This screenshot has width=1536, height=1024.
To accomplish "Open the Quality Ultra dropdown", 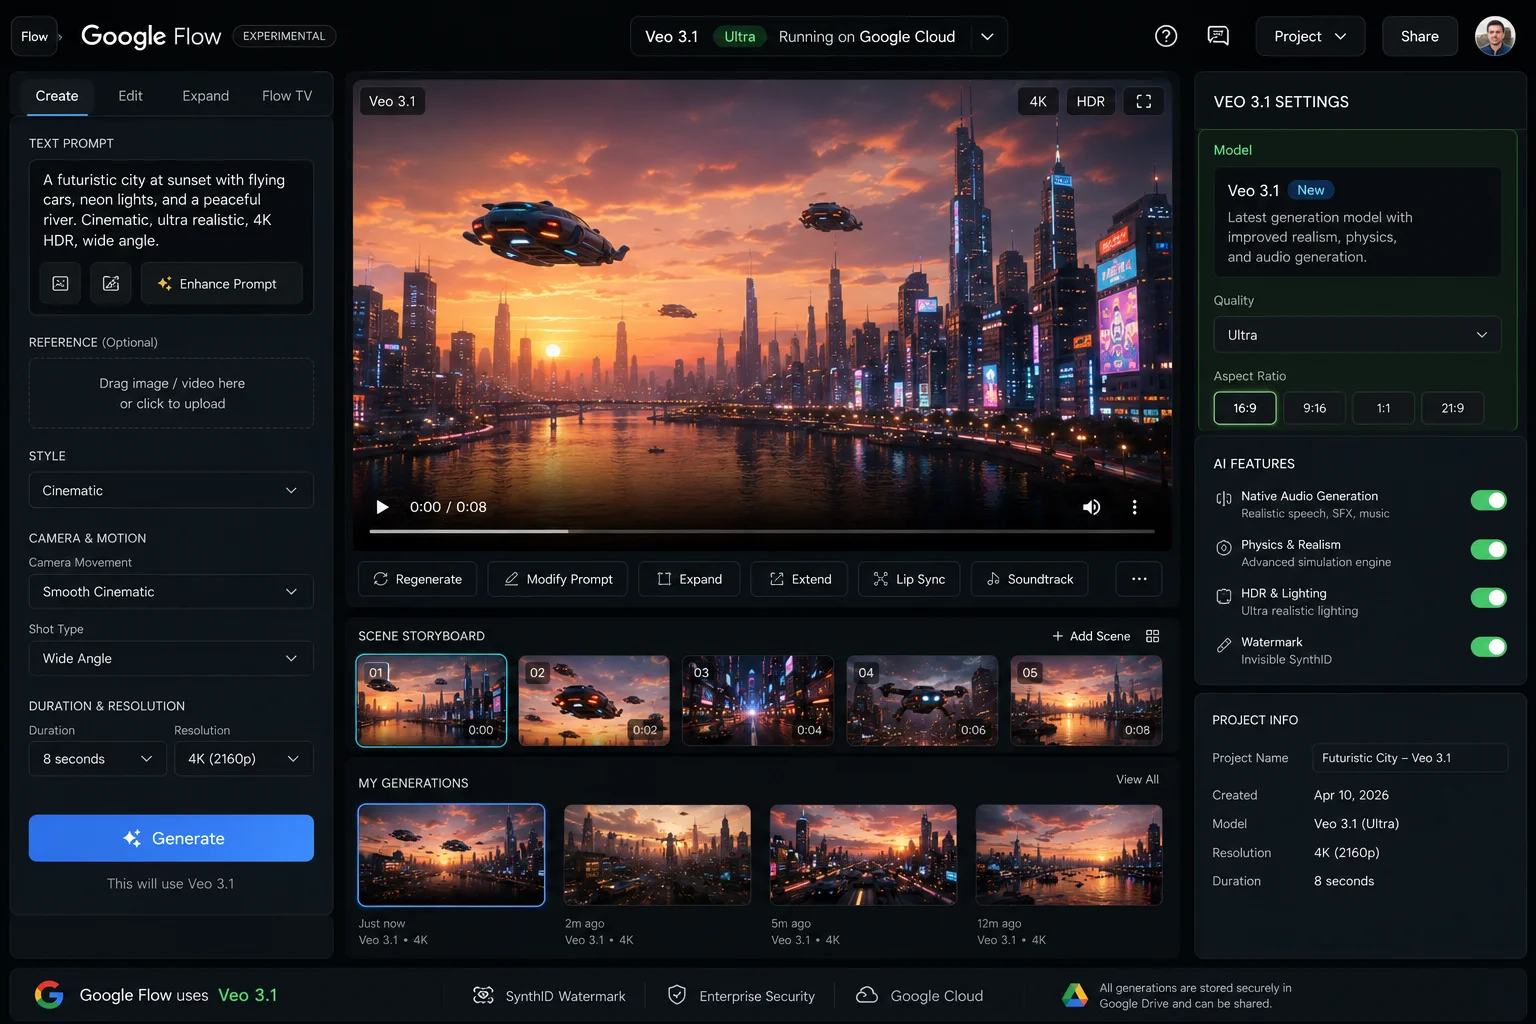I will tap(1357, 335).
